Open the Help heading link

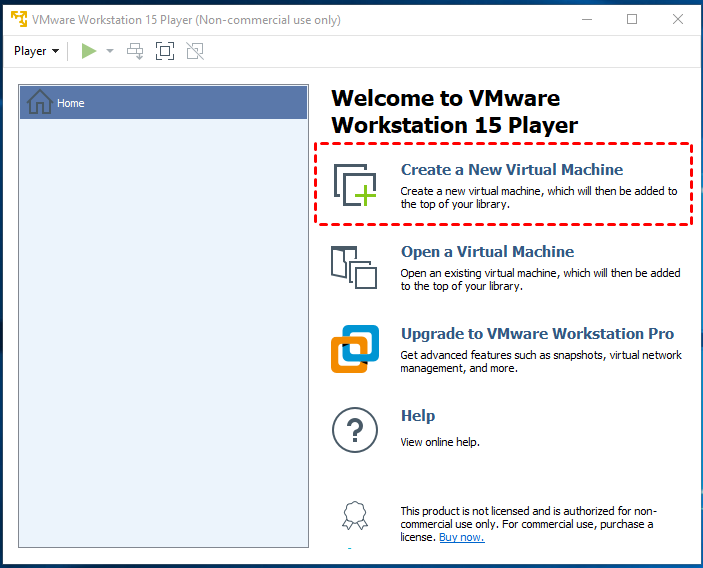pyautogui.click(x=418, y=416)
